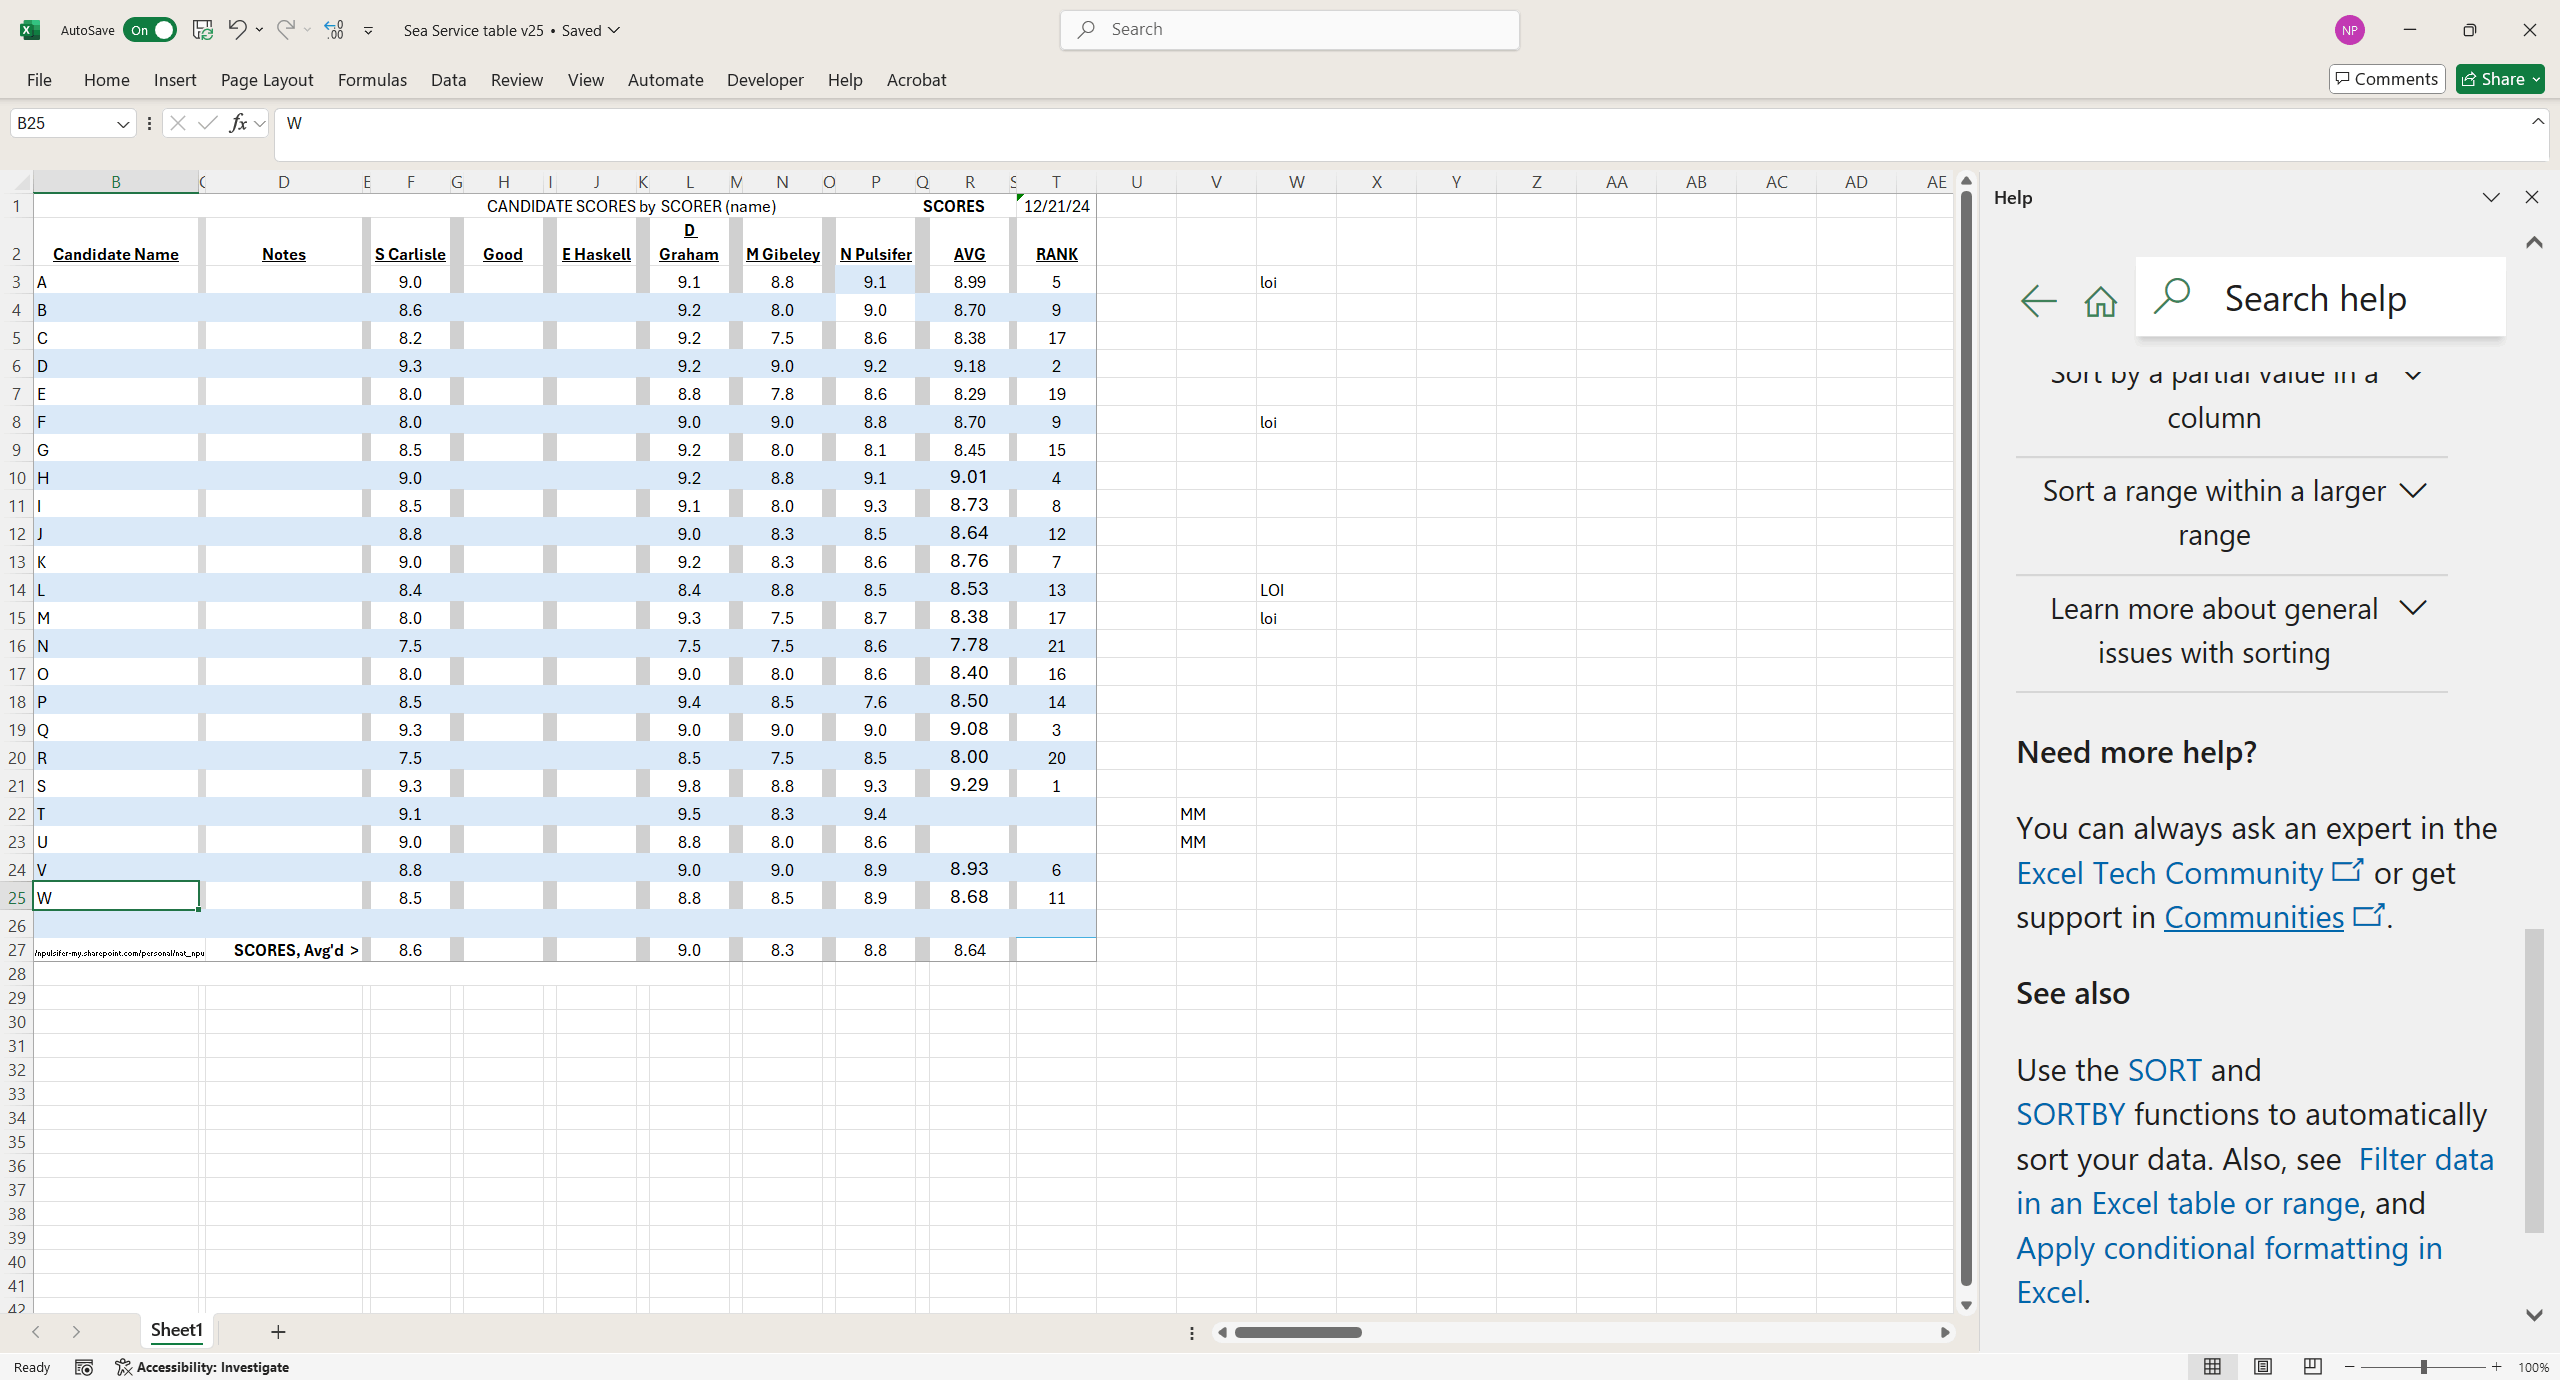
Task: Switch to the Formulas ribbon tab
Action: pyautogui.click(x=372, y=80)
